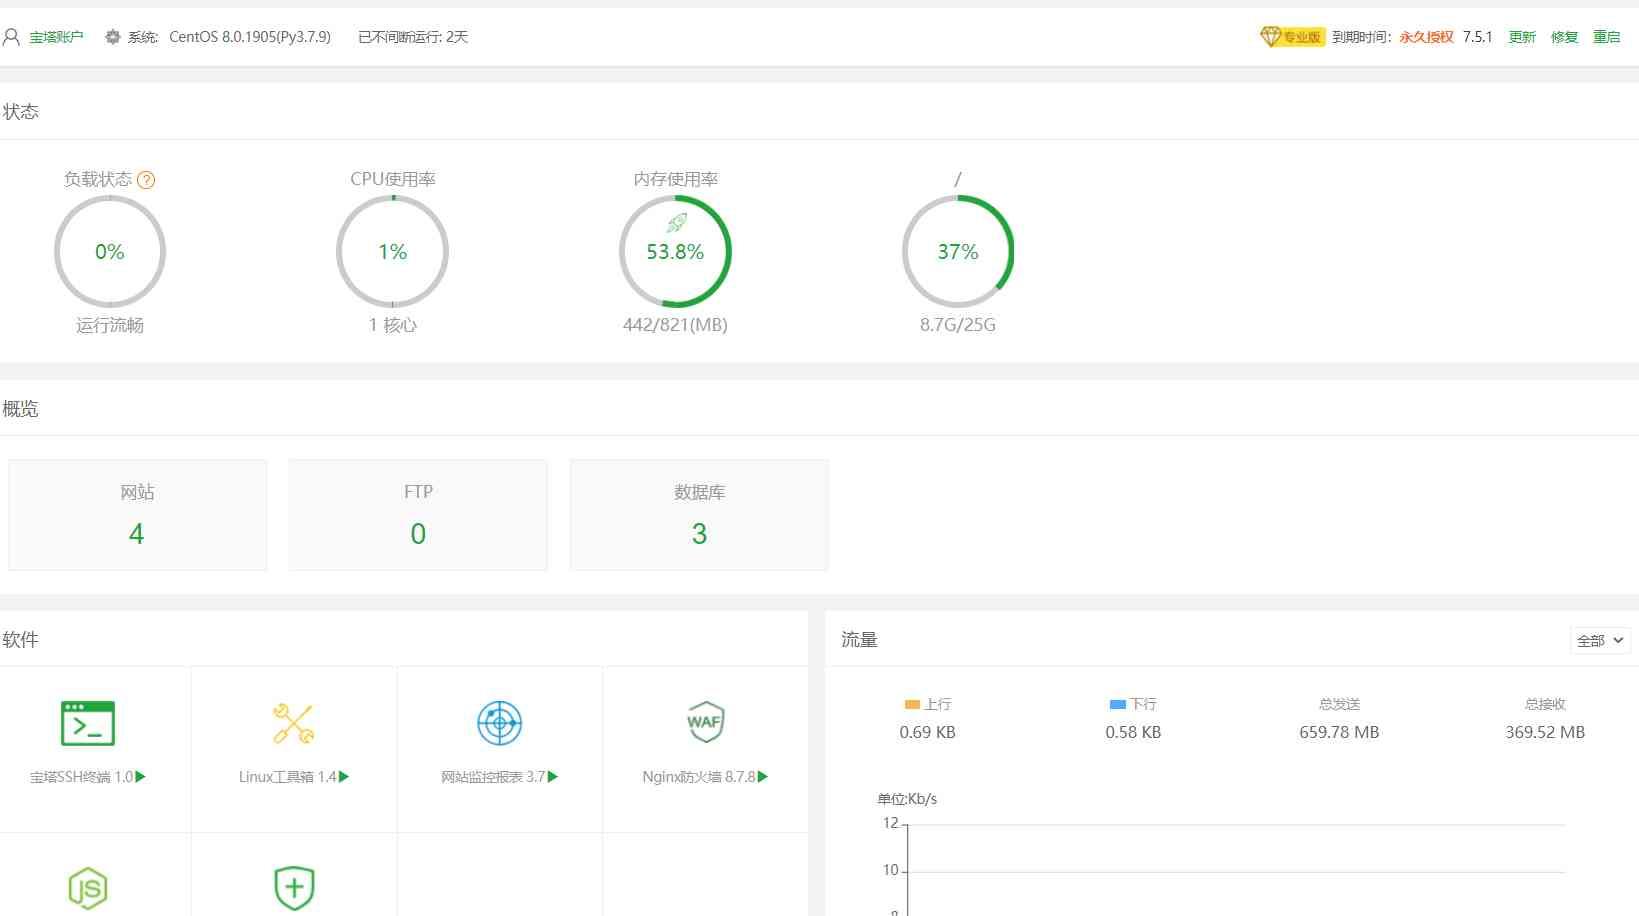Open the 网站监控报表 3.7 label
The width and height of the screenshot is (1639, 916).
[493, 777]
